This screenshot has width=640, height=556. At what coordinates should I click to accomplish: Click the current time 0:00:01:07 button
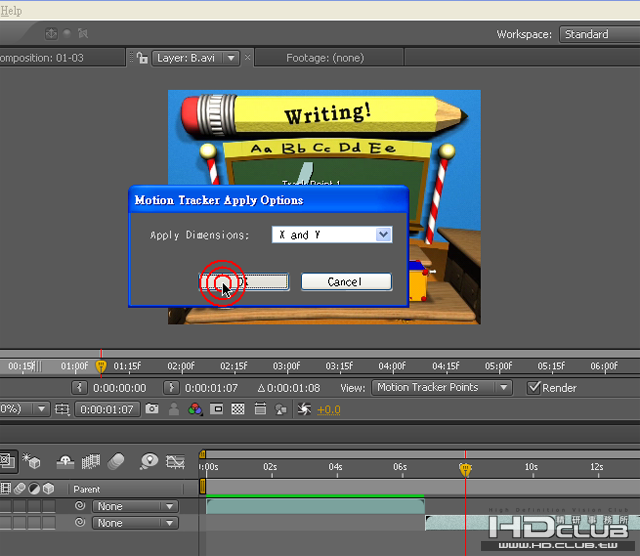(107, 409)
